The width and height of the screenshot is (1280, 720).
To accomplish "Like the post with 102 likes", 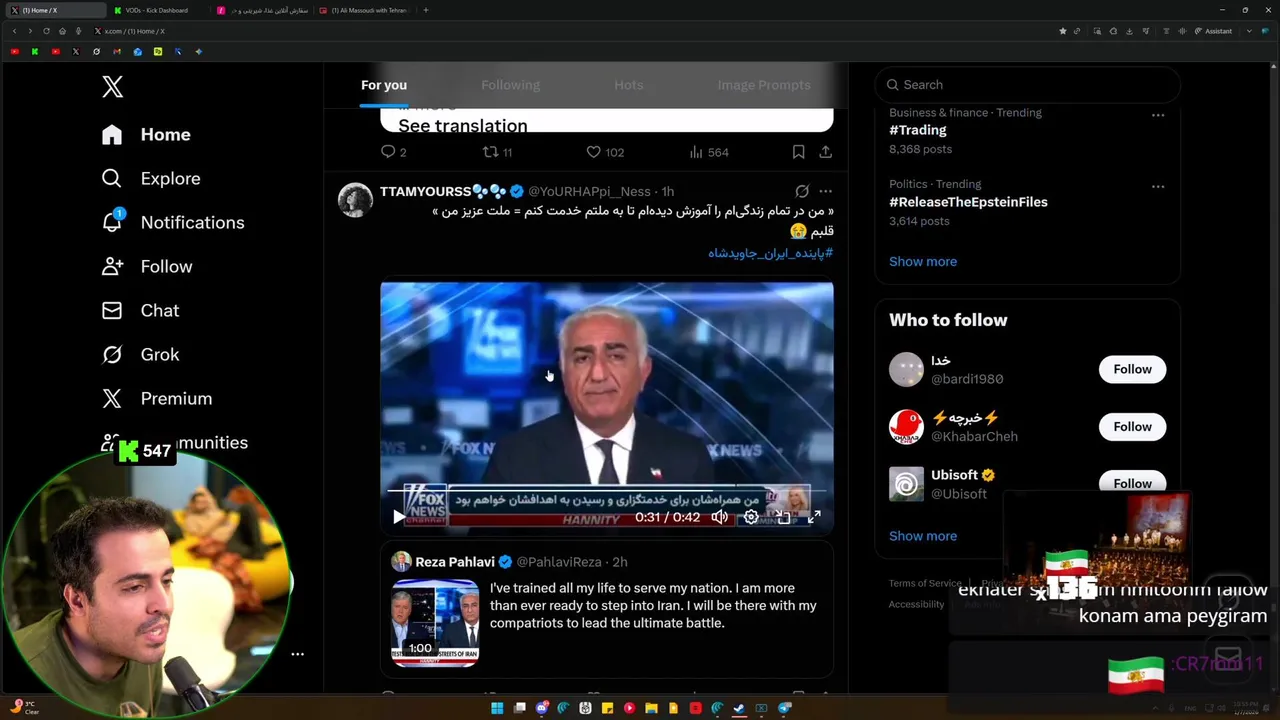I will coord(605,152).
